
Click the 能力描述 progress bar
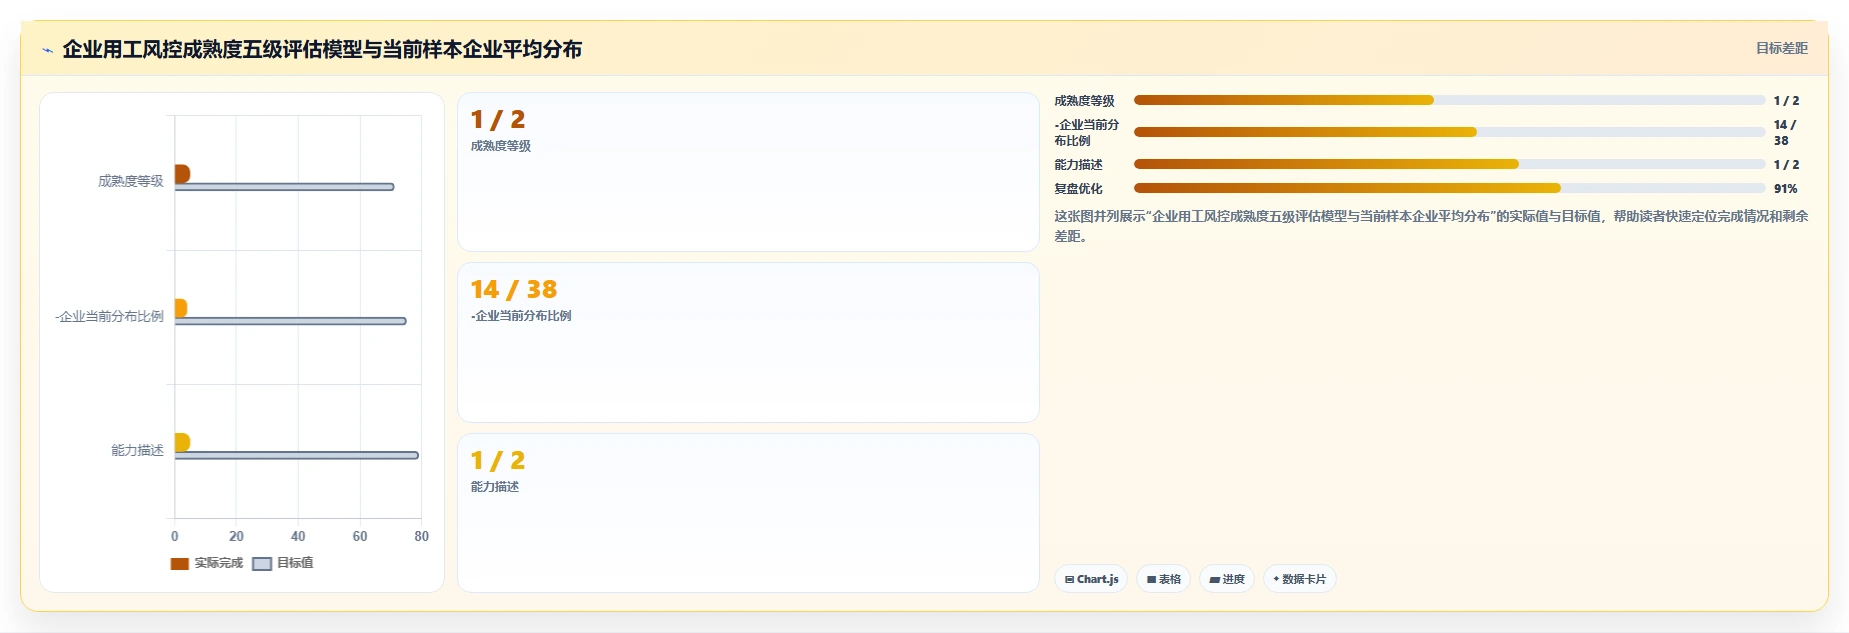(1449, 164)
